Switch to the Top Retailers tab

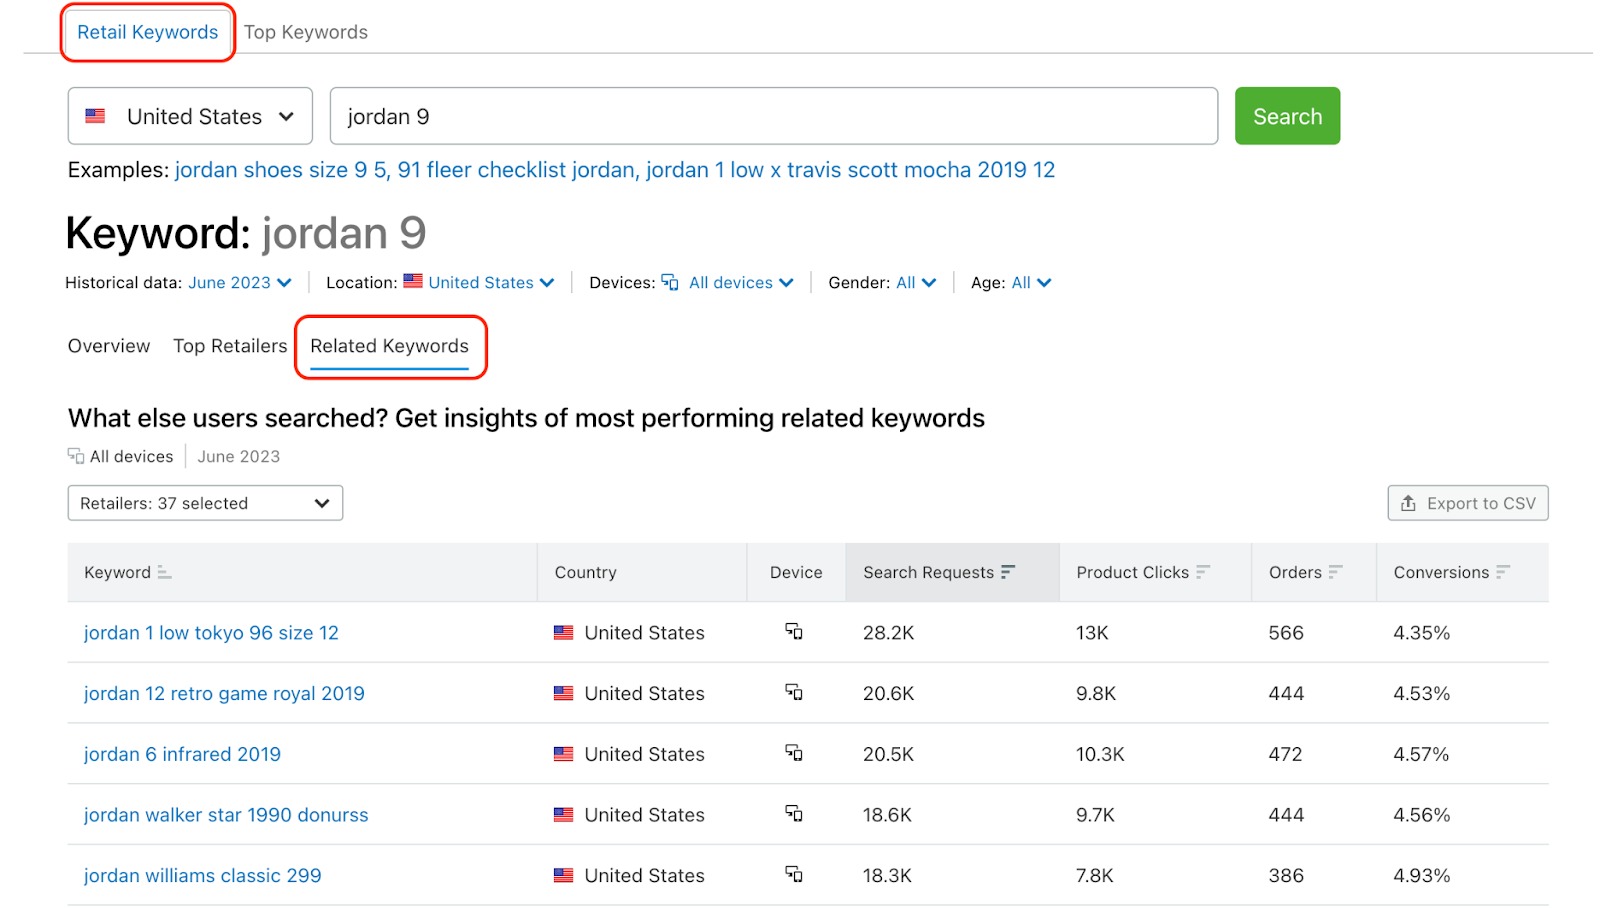230,346
